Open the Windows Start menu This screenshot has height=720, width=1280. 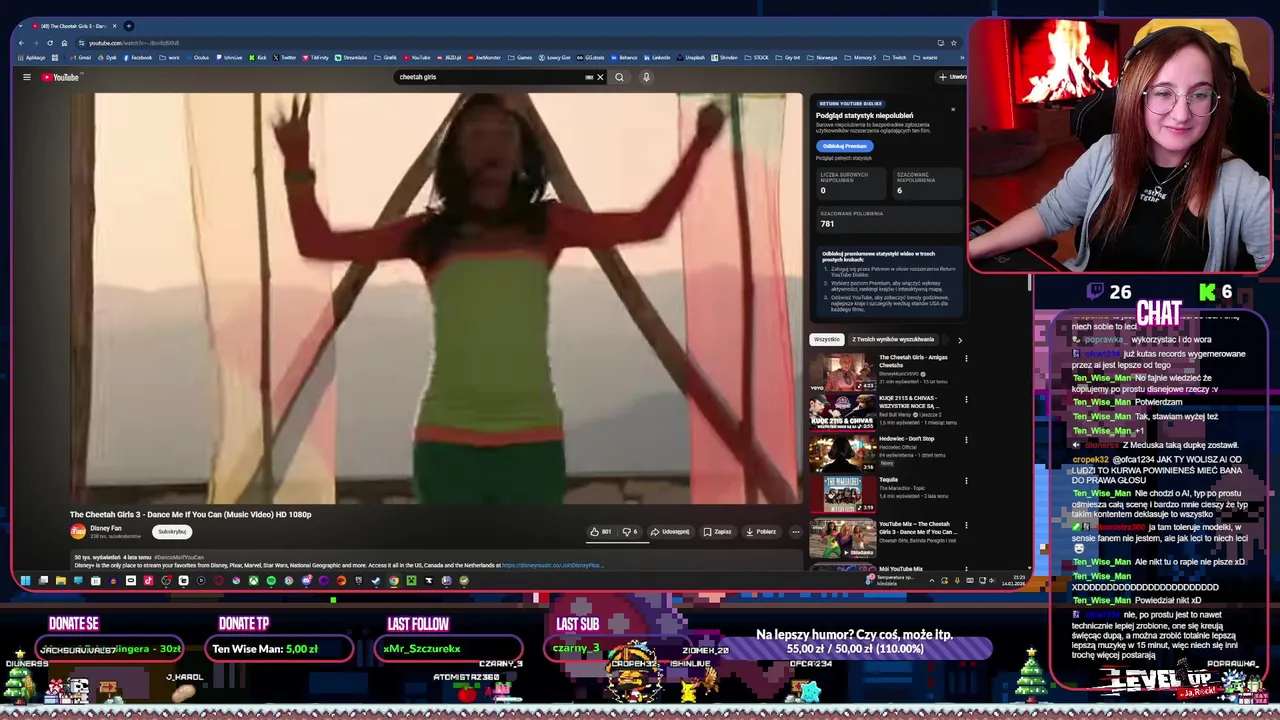point(25,580)
